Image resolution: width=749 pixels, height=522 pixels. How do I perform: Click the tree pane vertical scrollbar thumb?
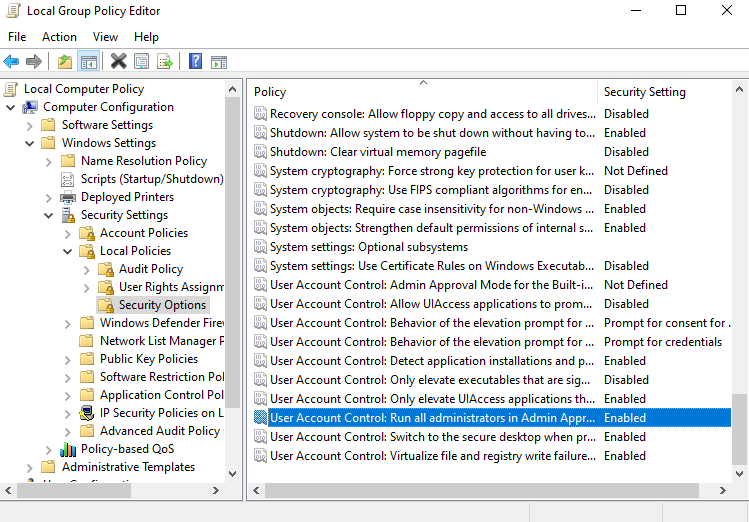click(x=233, y=252)
